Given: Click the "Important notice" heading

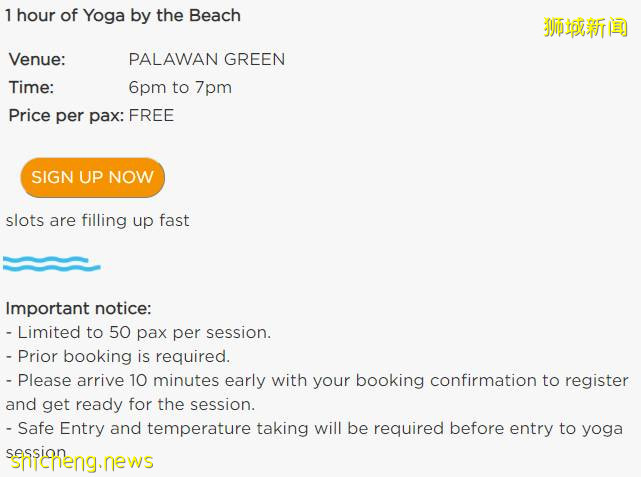Looking at the screenshot, I should pyautogui.click(x=78, y=309).
